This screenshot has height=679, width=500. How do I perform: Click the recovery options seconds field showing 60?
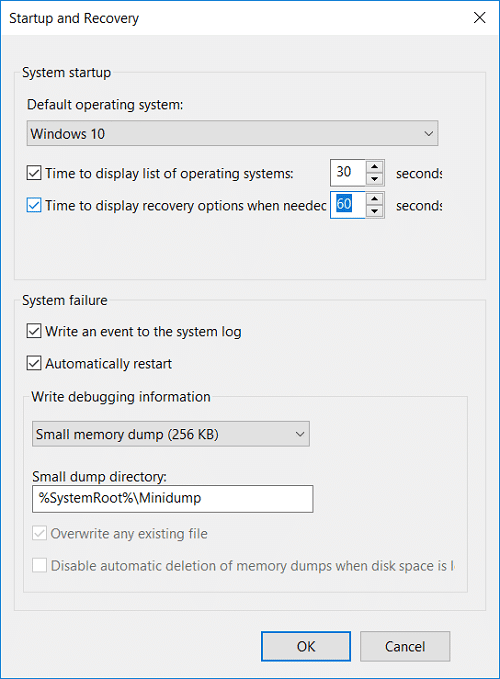pyautogui.click(x=348, y=204)
